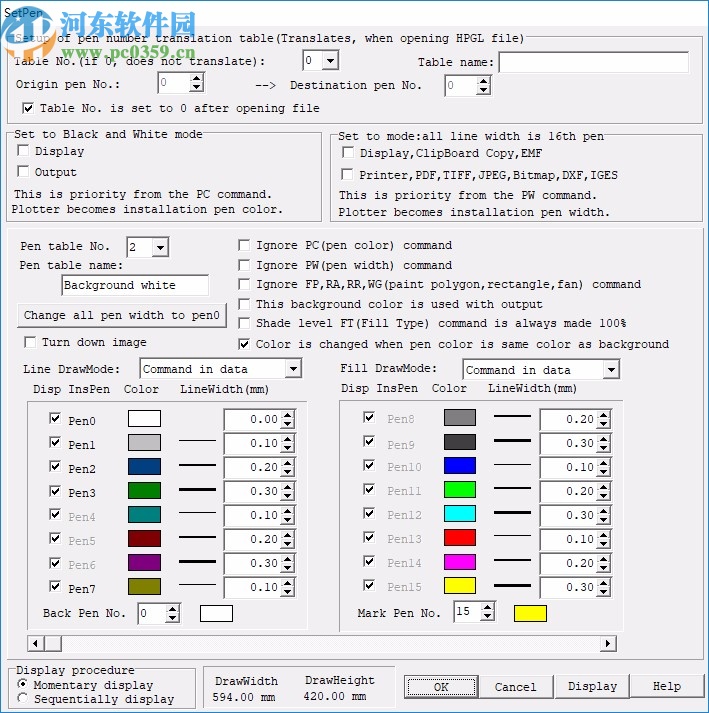
Task: Decrease the Destination pen No. value
Action: [x=483, y=90]
